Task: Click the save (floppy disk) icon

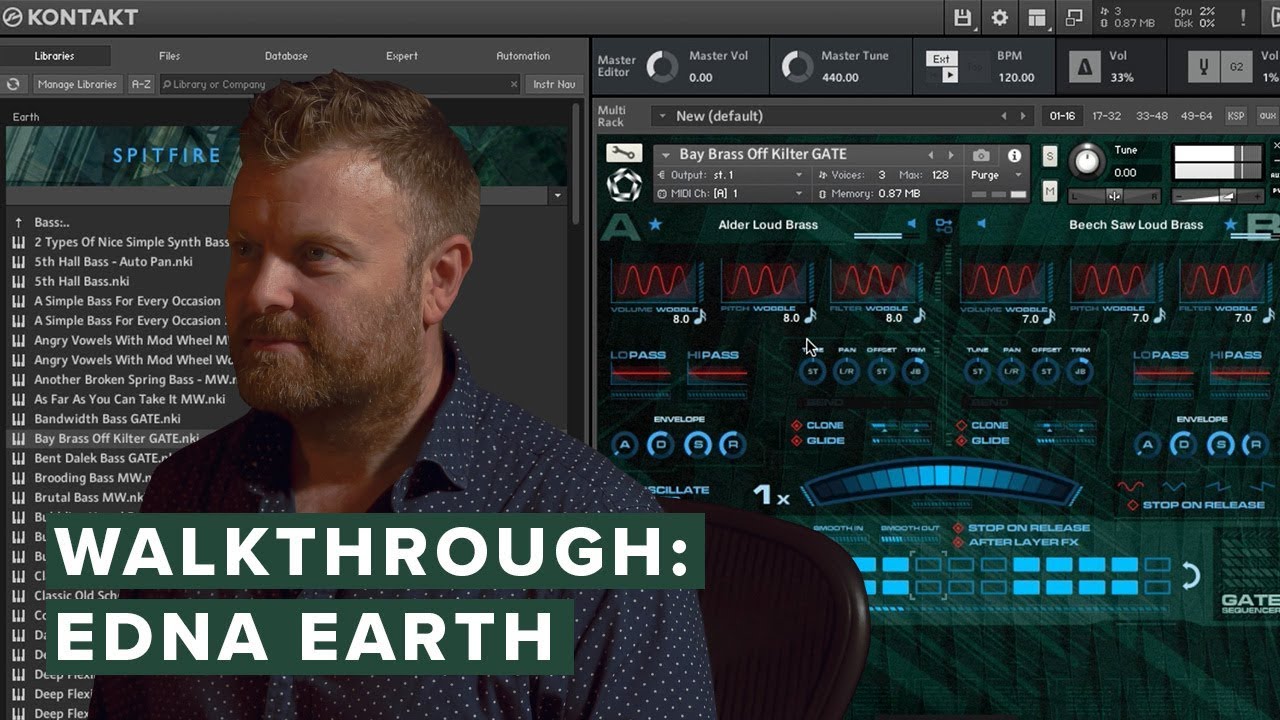Action: (x=962, y=18)
